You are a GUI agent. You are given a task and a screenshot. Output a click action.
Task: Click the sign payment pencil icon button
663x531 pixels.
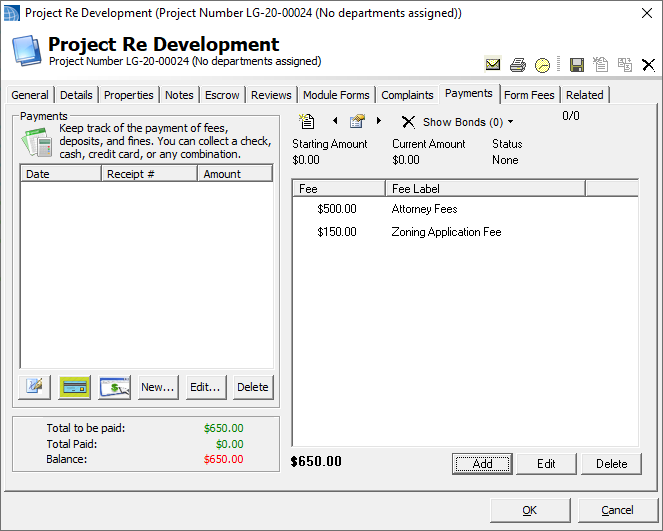click(35, 387)
